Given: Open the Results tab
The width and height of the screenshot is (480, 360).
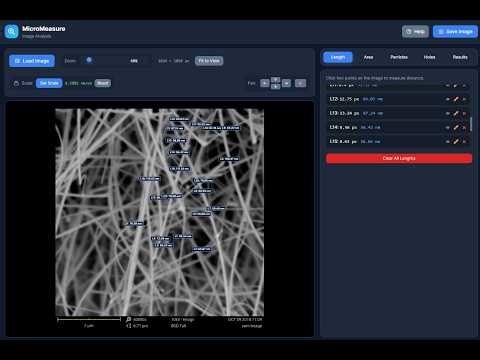Looking at the screenshot, I should [460, 57].
